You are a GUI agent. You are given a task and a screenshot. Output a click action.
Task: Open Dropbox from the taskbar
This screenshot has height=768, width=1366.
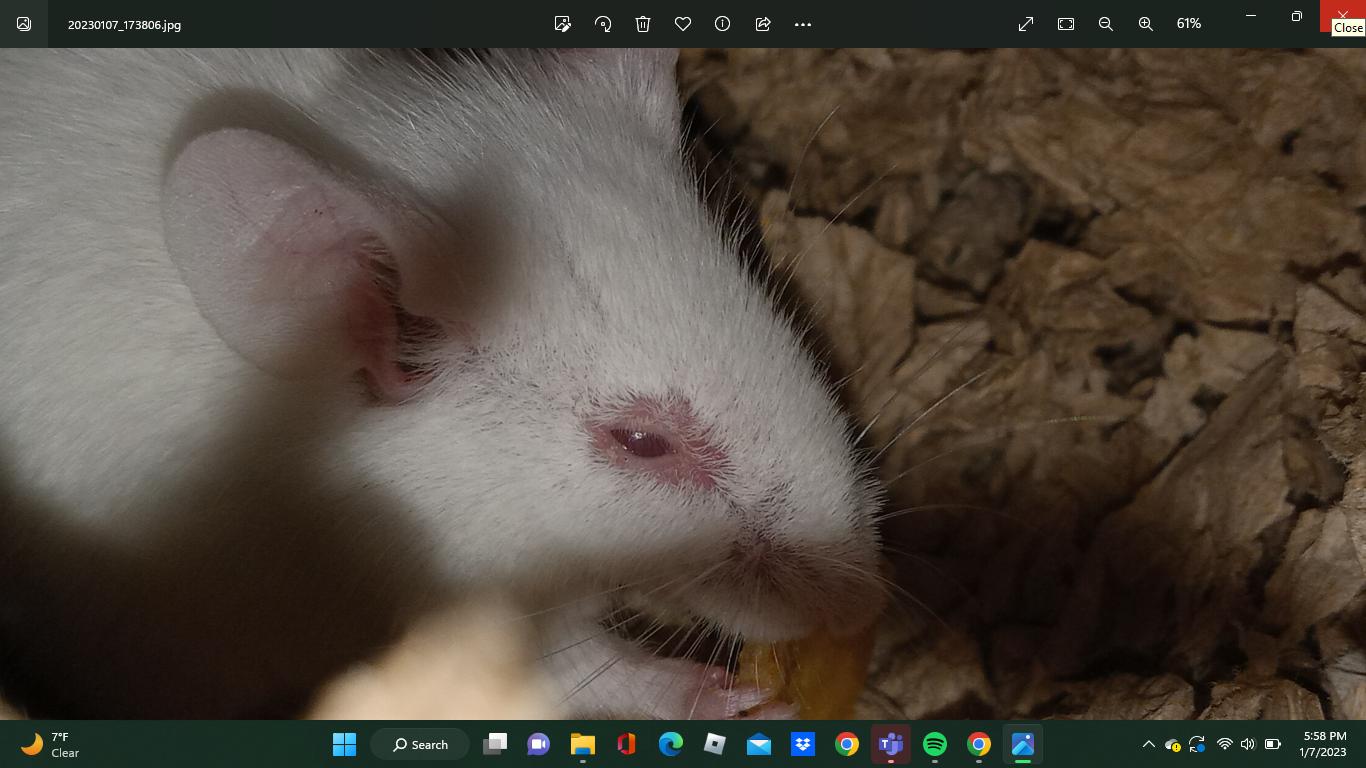803,744
